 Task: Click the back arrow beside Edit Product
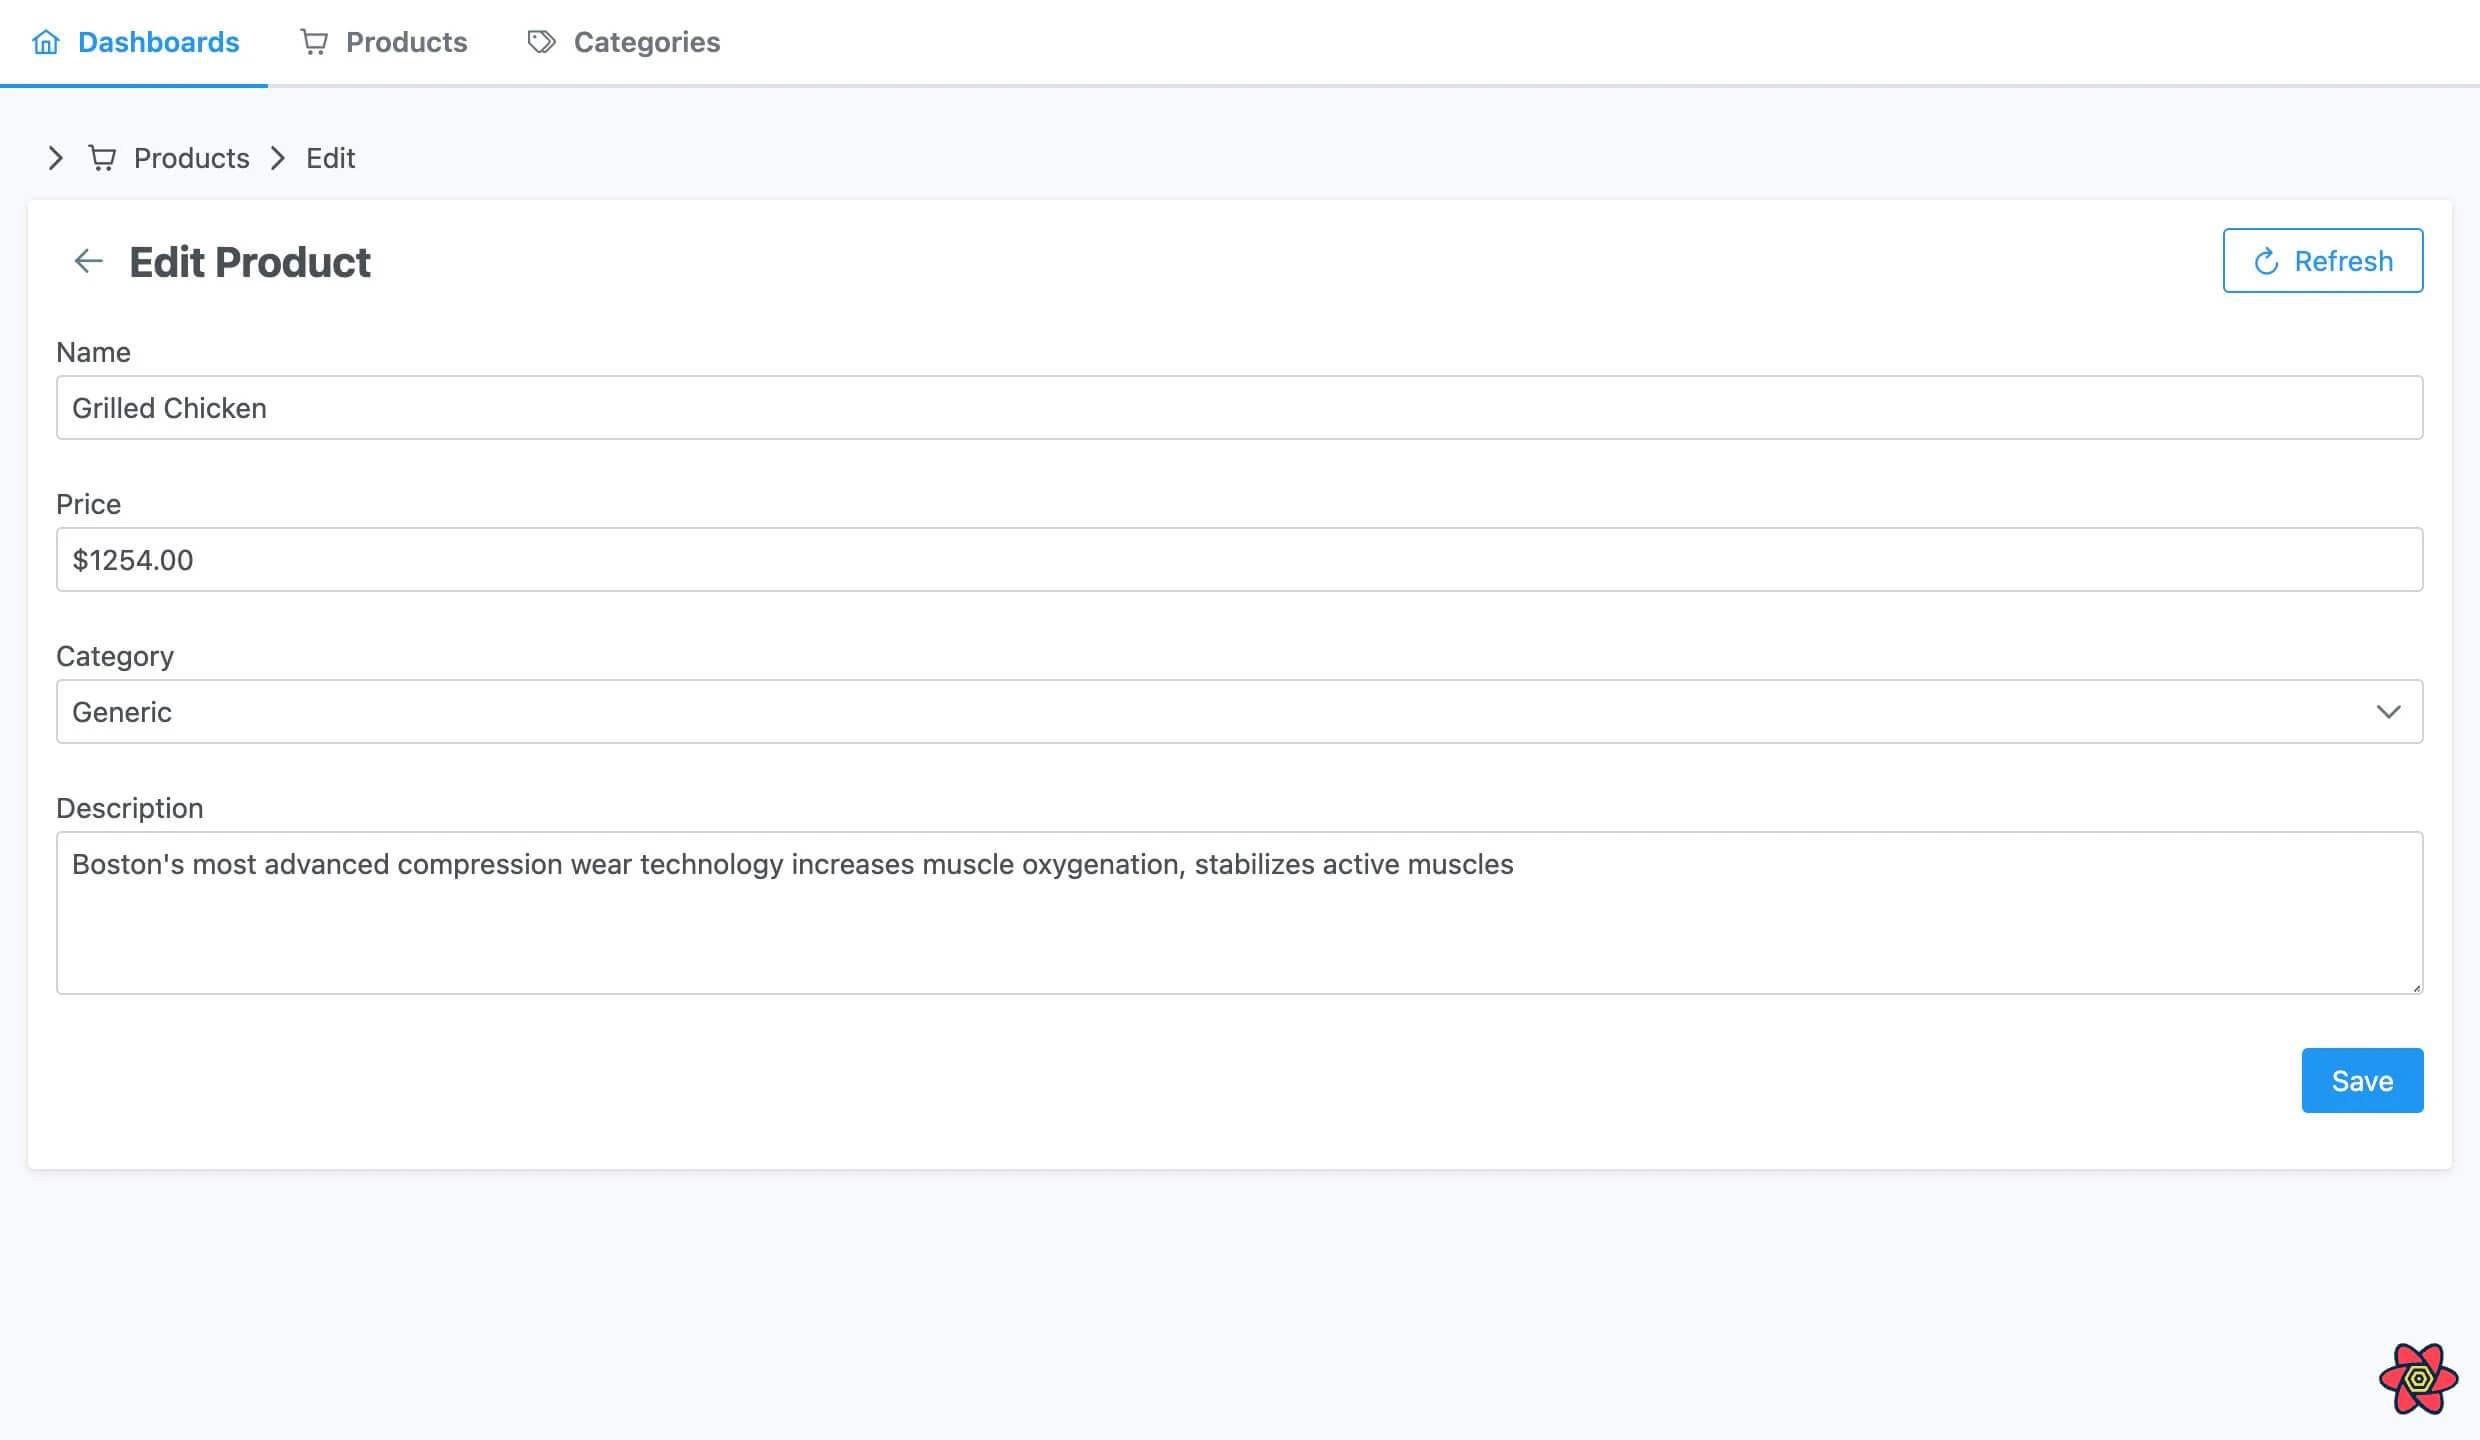click(x=88, y=261)
